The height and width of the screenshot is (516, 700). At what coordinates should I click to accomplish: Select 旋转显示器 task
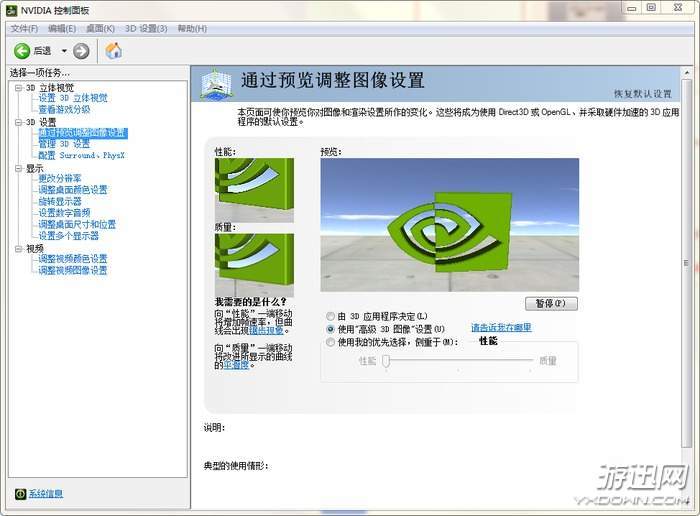pos(60,201)
